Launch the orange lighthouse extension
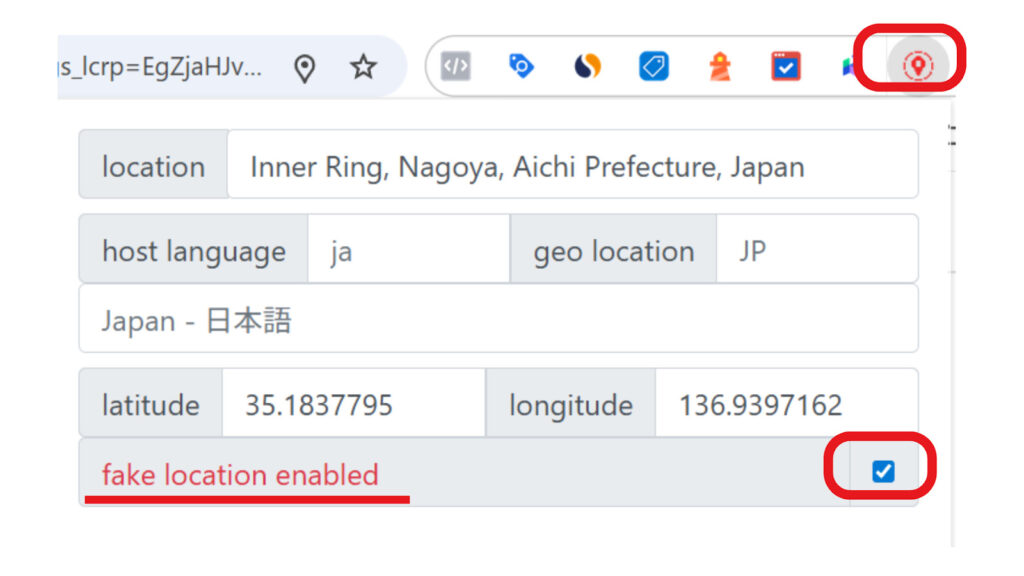Viewport: 1024px width, 576px height. coord(720,67)
